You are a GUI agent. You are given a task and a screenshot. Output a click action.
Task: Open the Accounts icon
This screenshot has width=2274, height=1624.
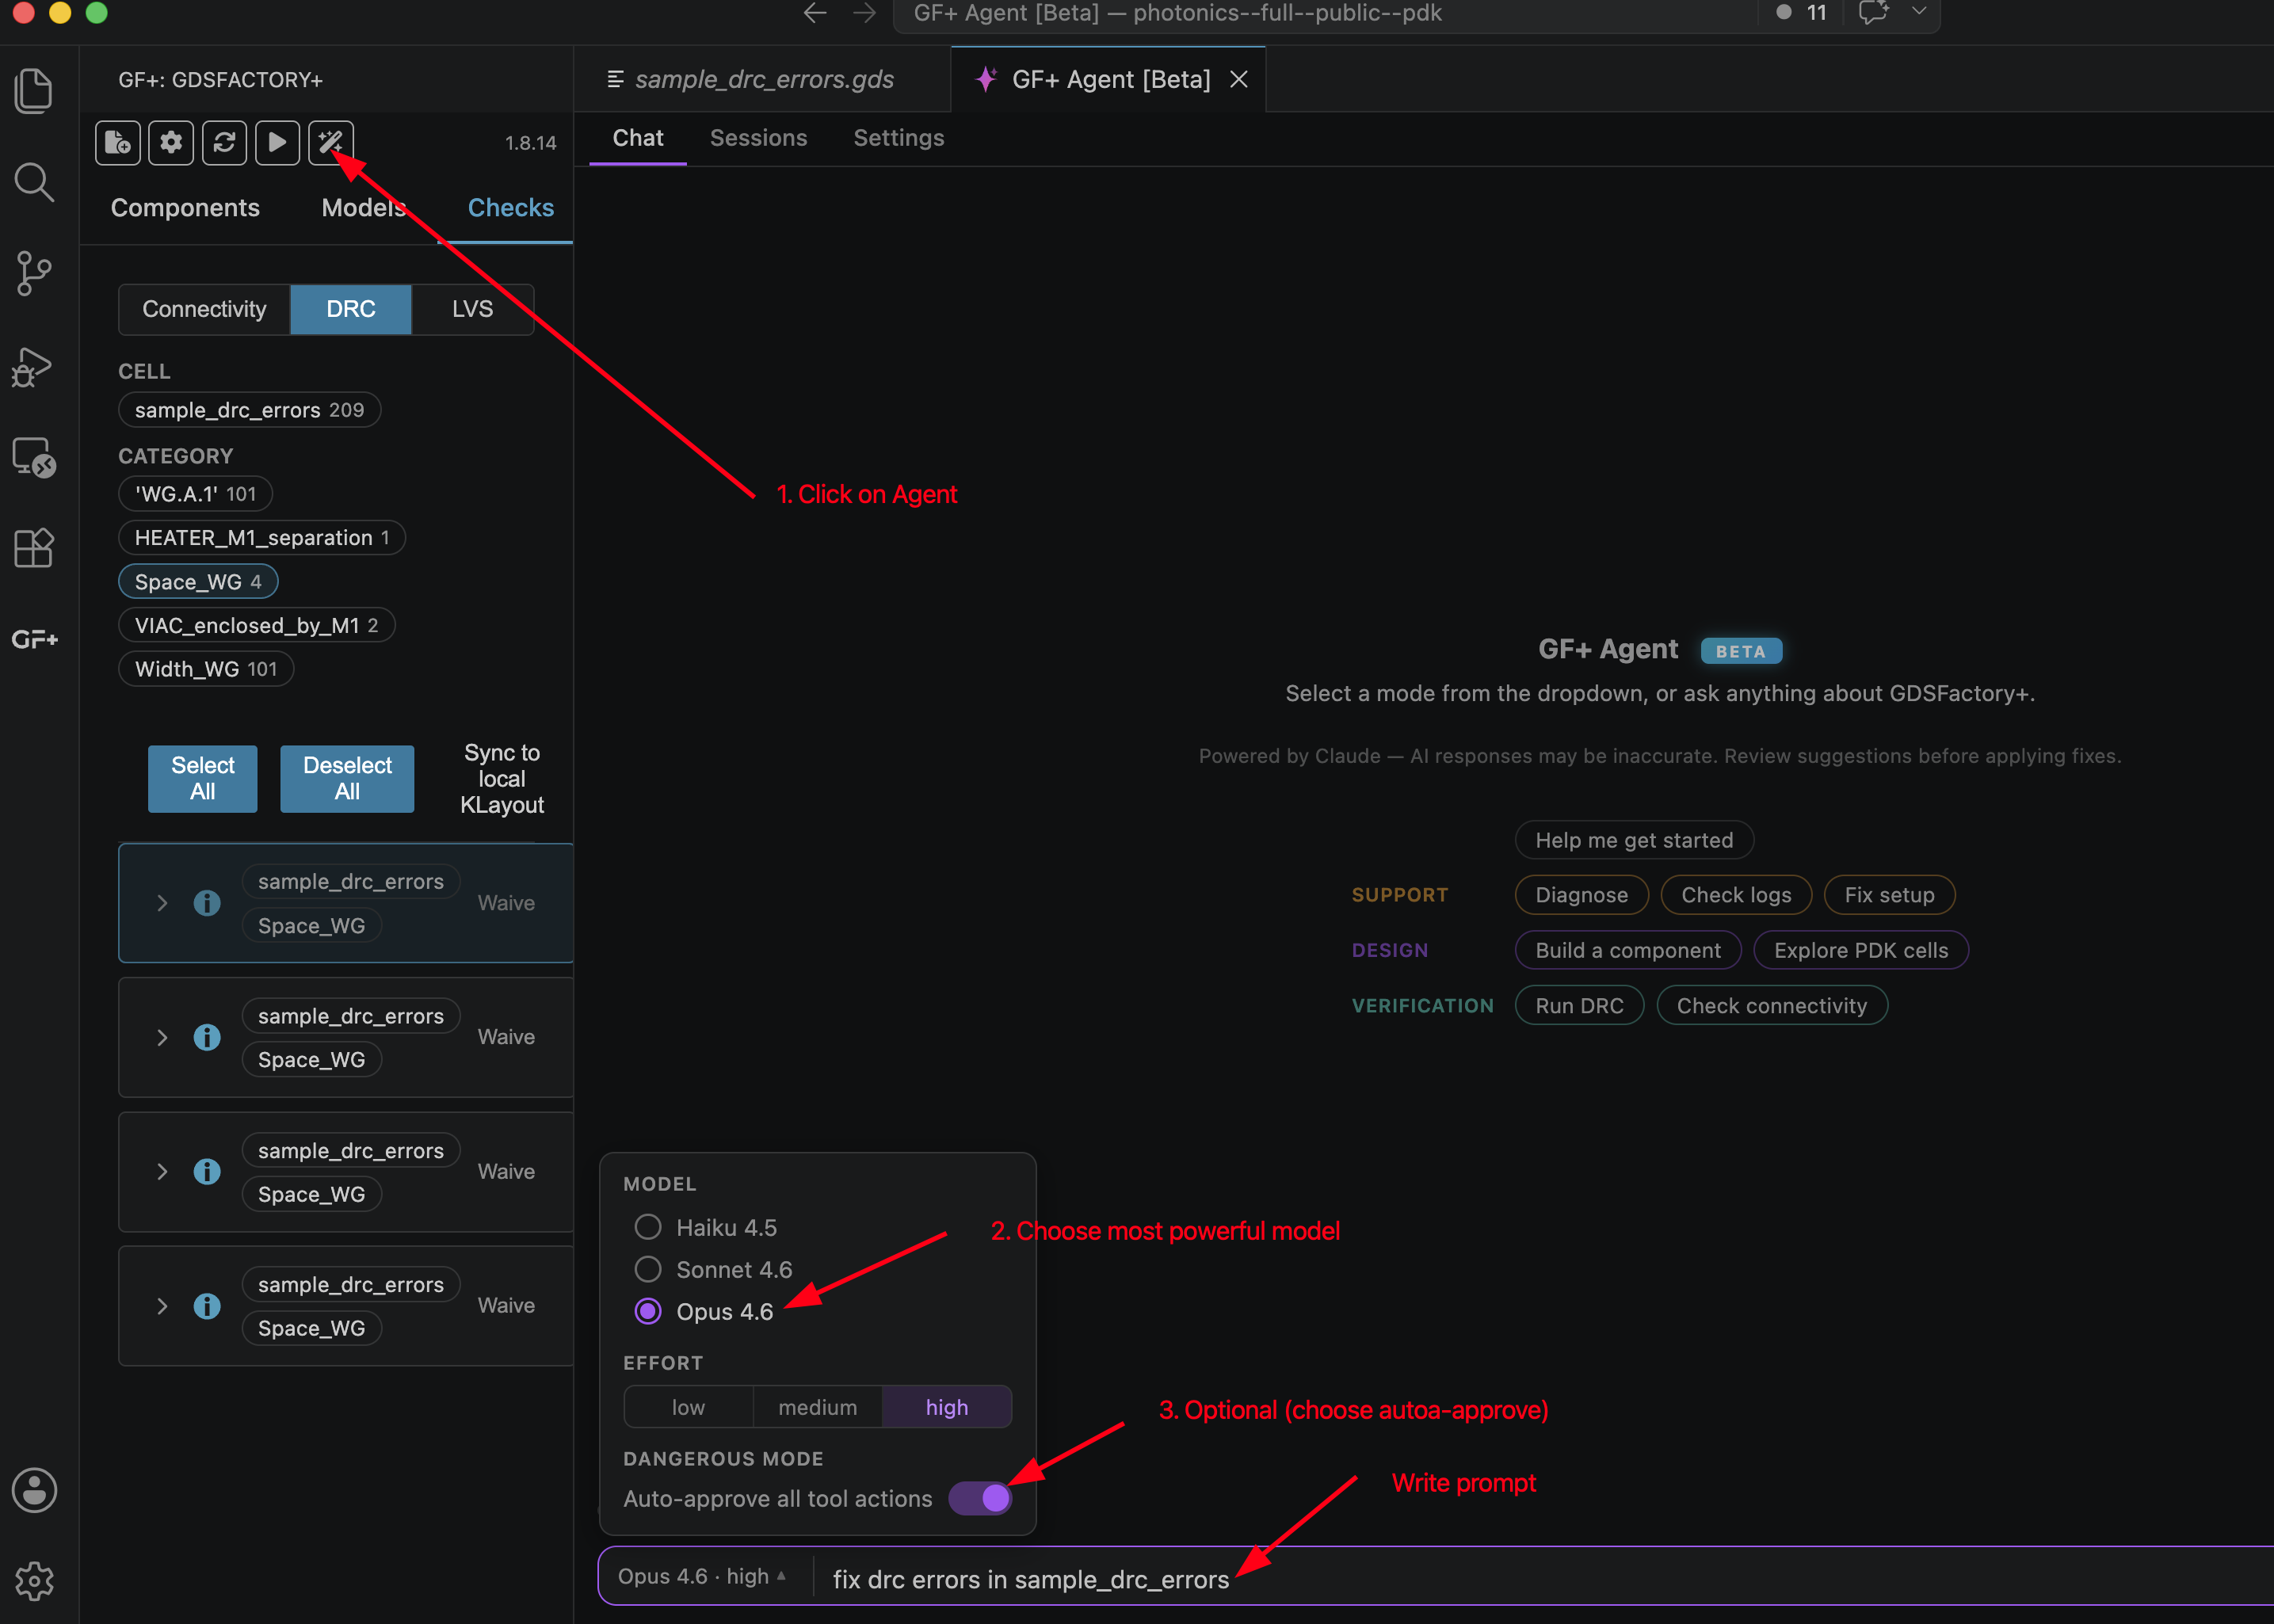34,1490
